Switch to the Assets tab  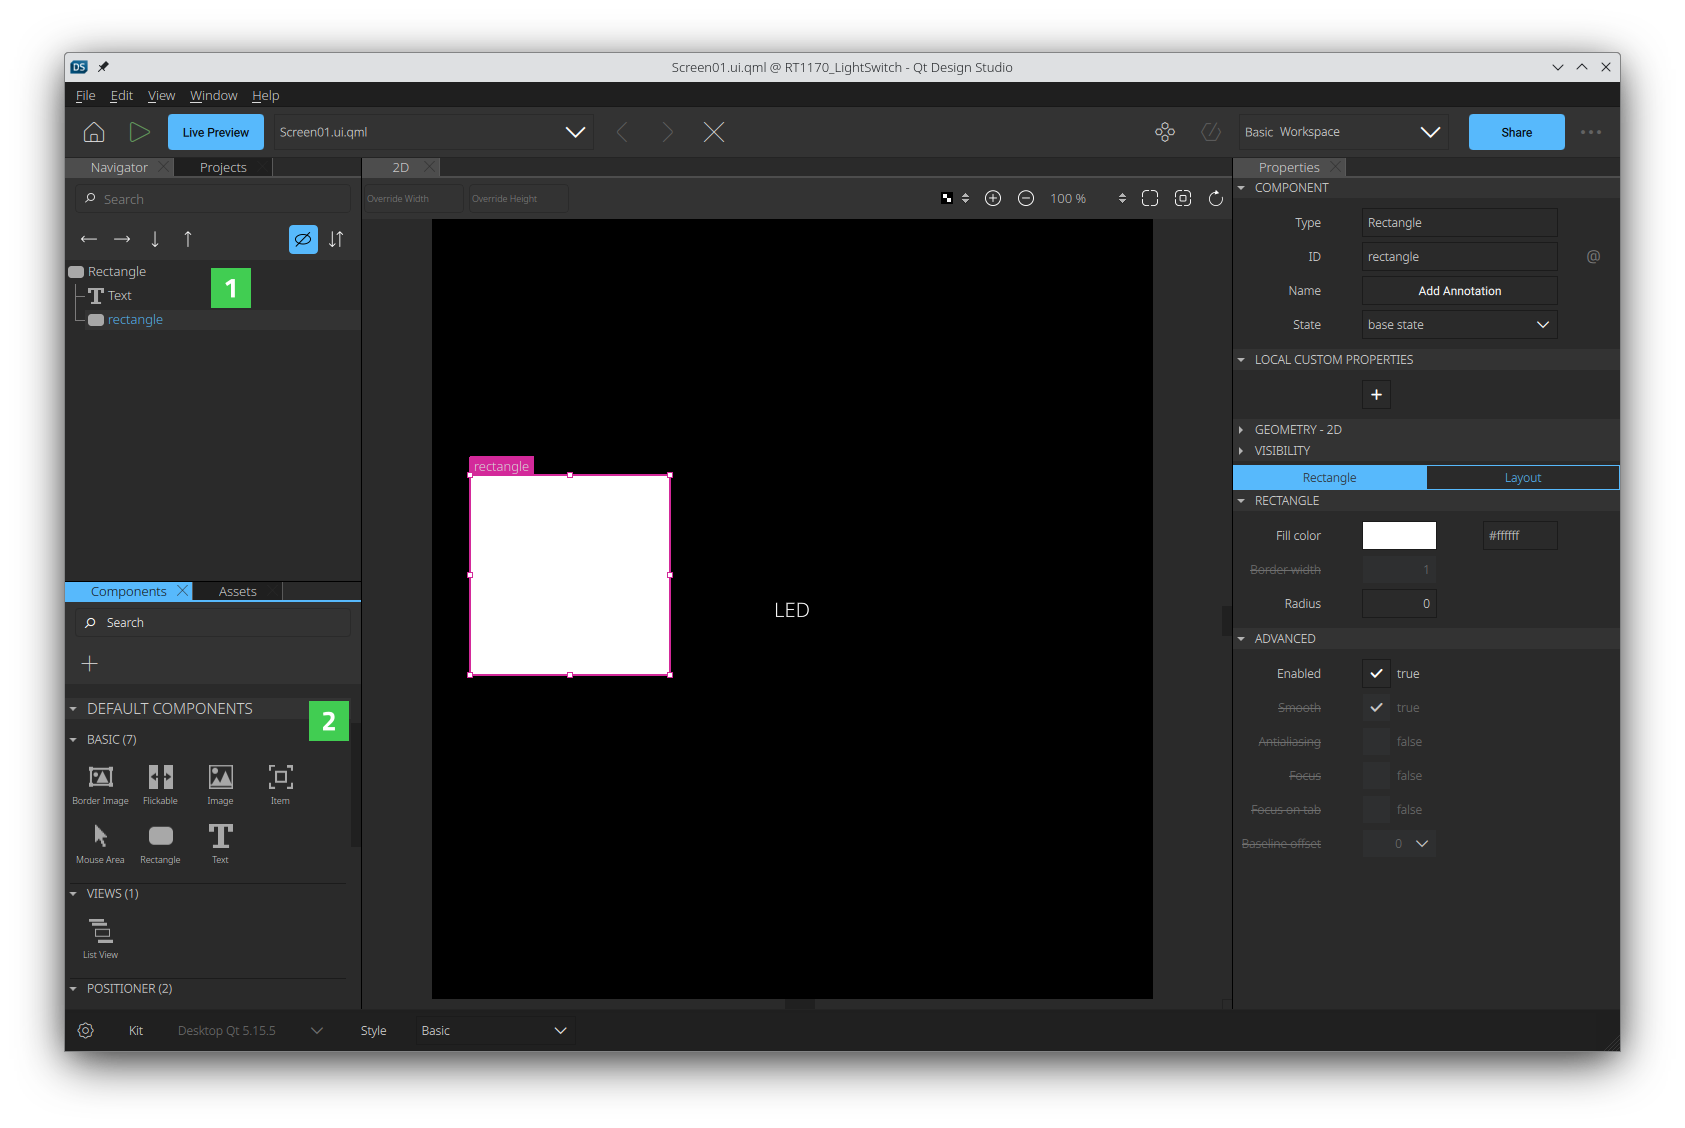pyautogui.click(x=237, y=591)
